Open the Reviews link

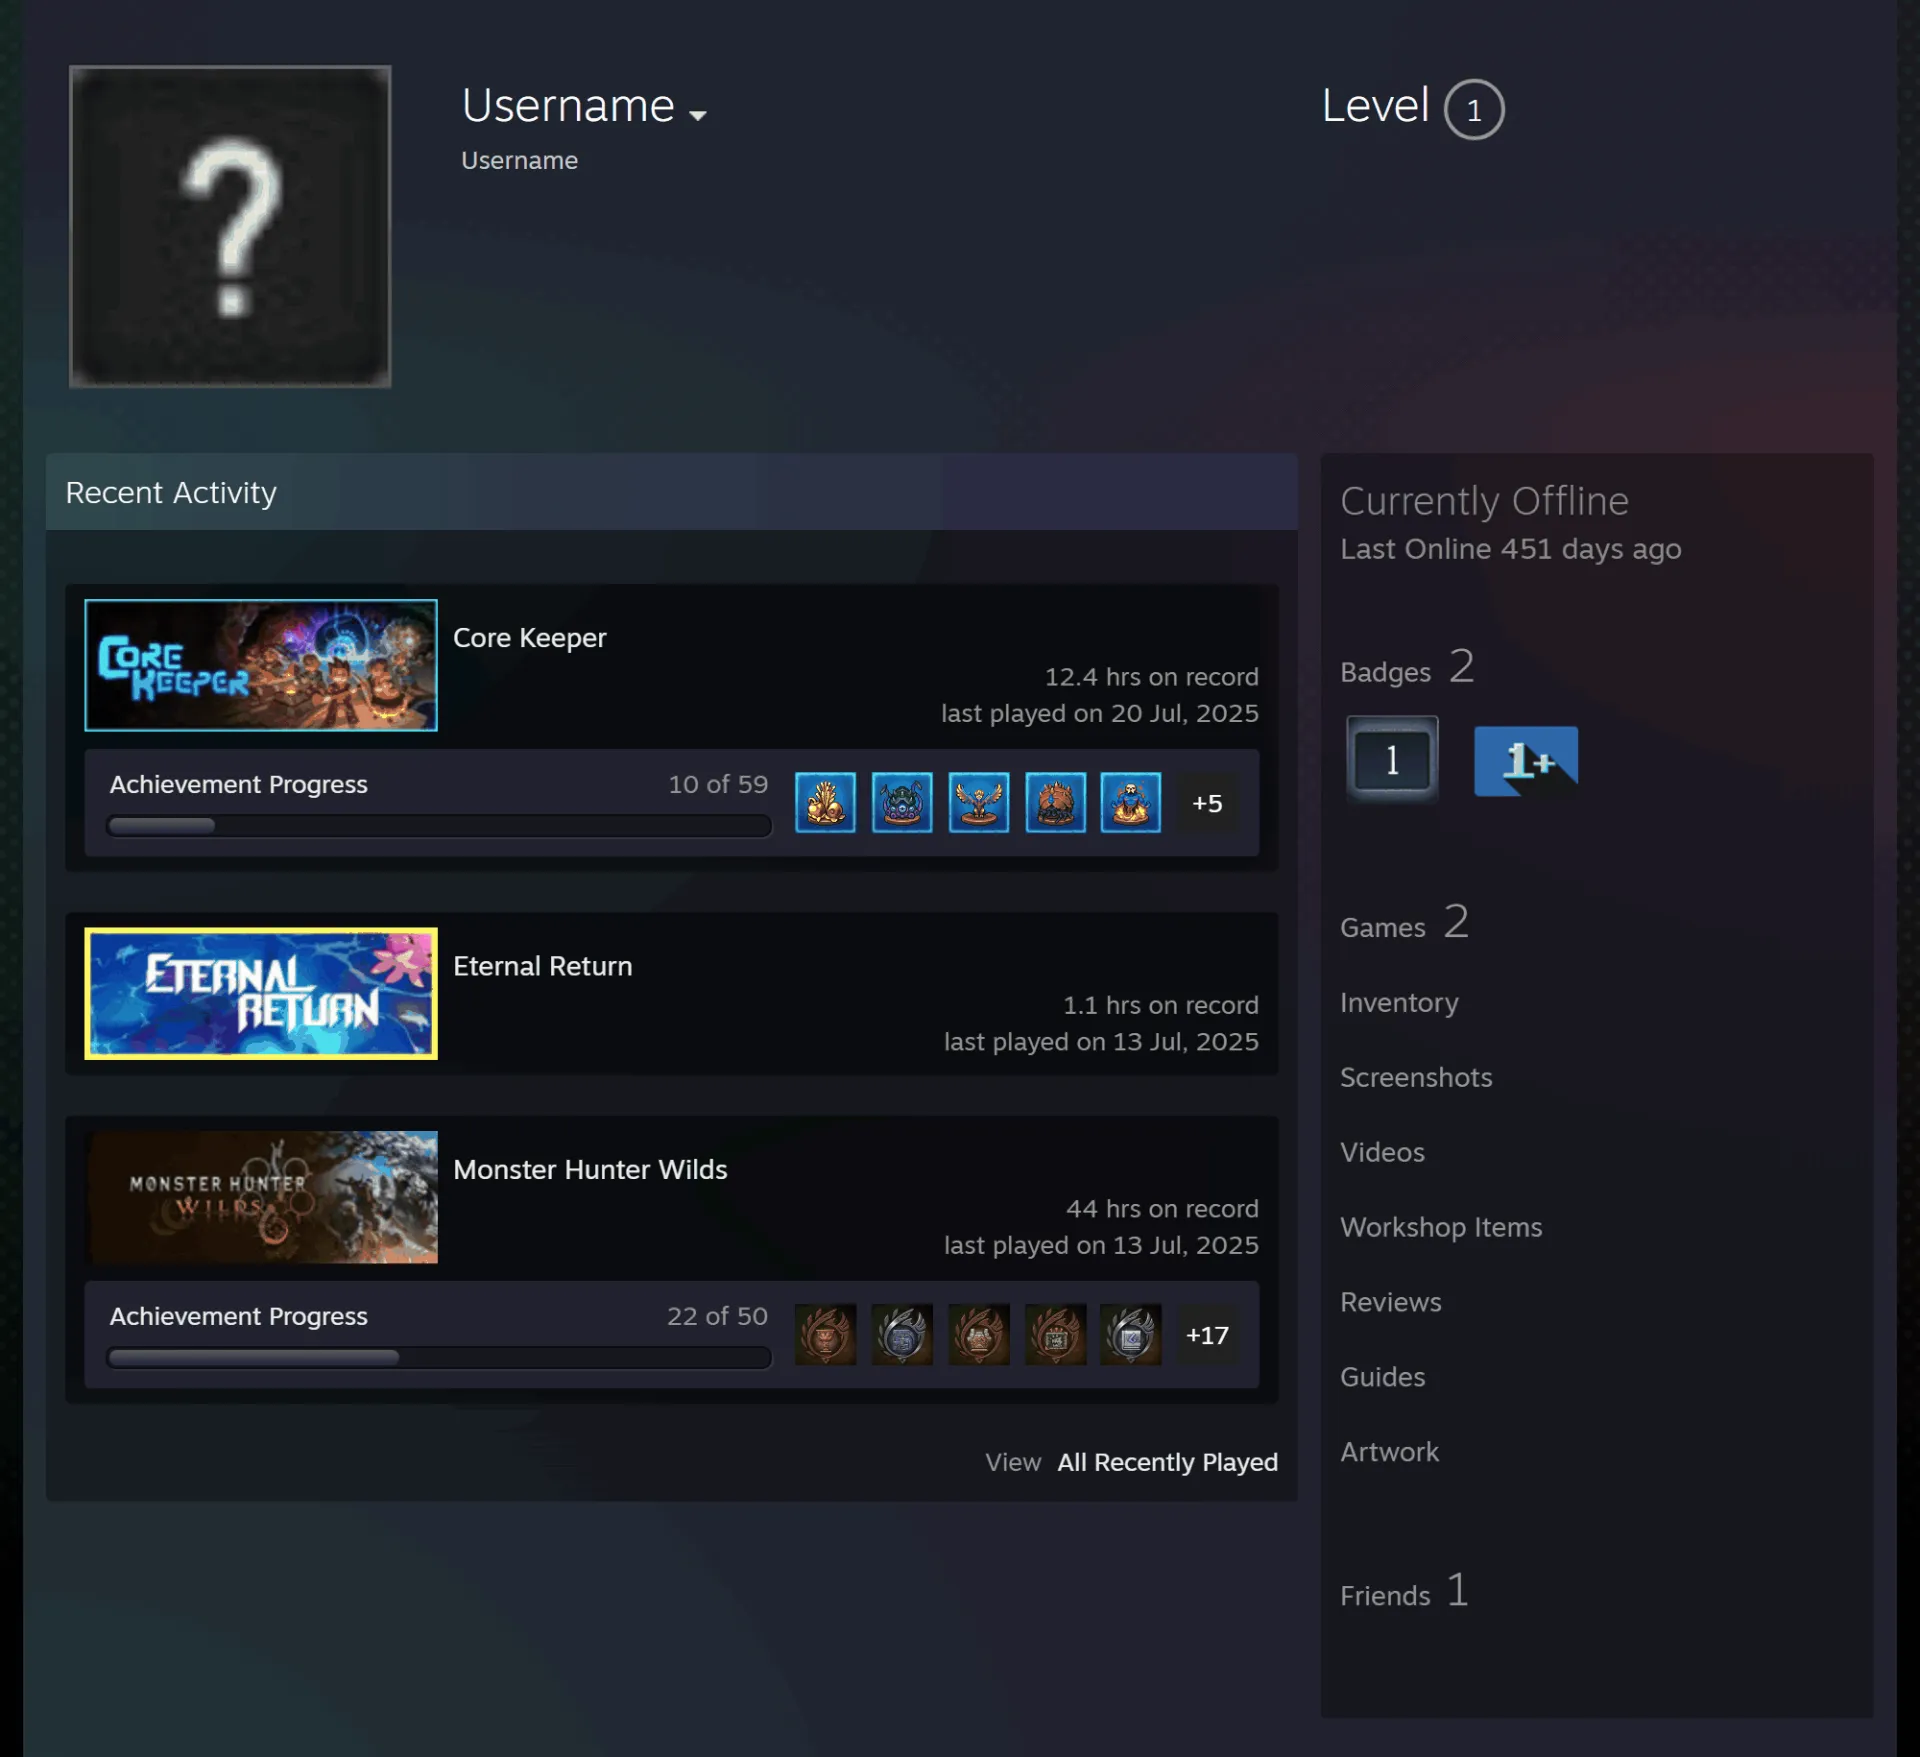point(1391,1302)
